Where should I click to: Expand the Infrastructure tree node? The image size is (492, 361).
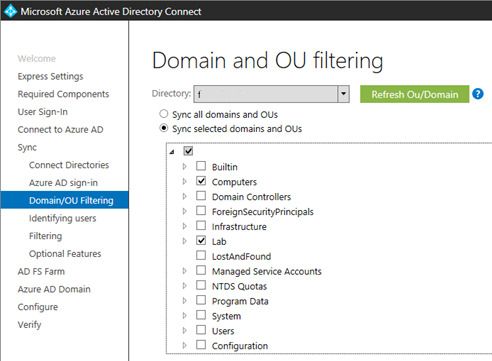(184, 226)
